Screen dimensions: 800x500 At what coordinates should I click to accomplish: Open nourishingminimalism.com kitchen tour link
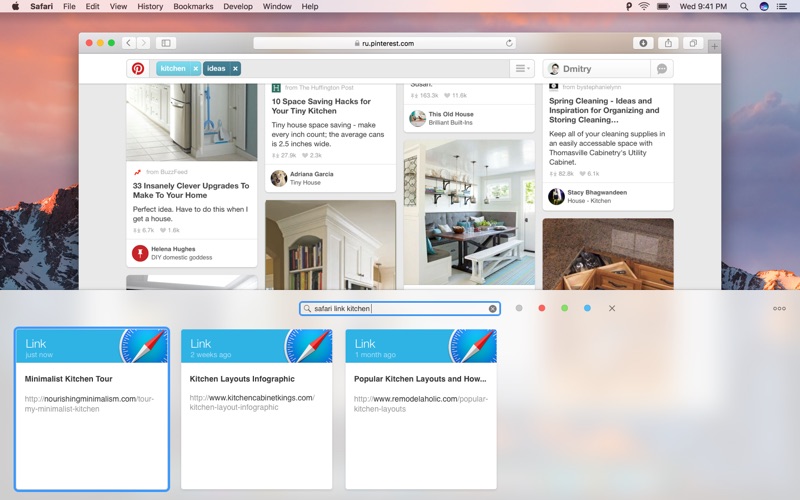coord(90,403)
